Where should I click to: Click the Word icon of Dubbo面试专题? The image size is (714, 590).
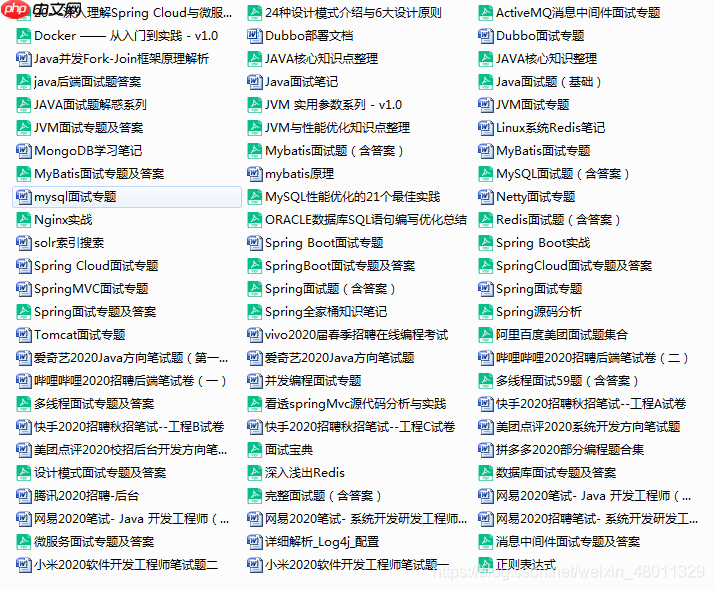pos(485,36)
